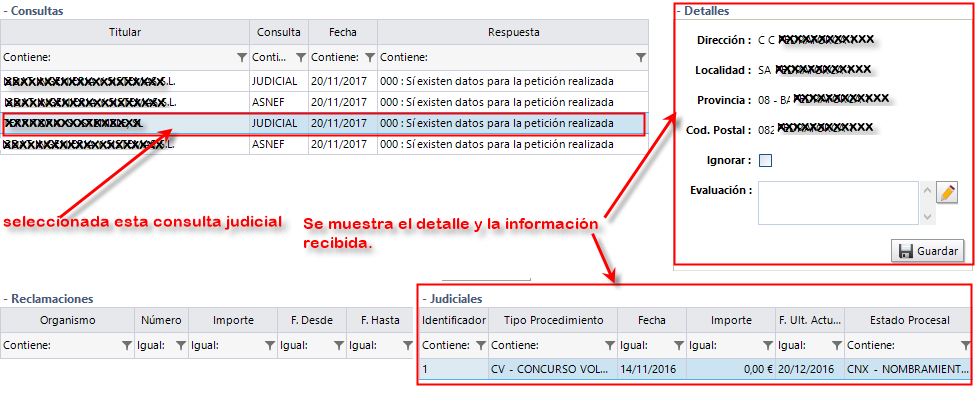The height and width of the screenshot is (393, 978).
Task: Tick the Ignorar checkbox
Action: click(765, 161)
